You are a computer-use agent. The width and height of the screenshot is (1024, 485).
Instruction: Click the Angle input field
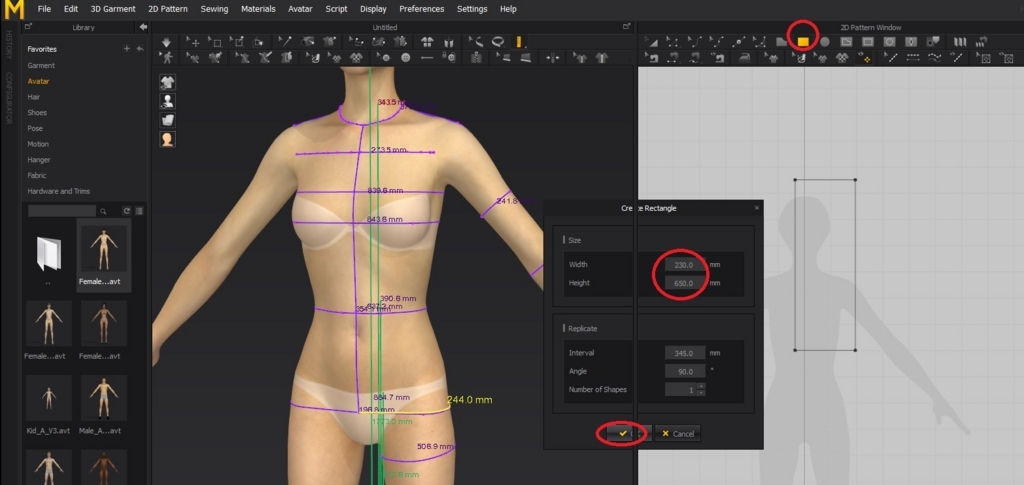(x=685, y=371)
